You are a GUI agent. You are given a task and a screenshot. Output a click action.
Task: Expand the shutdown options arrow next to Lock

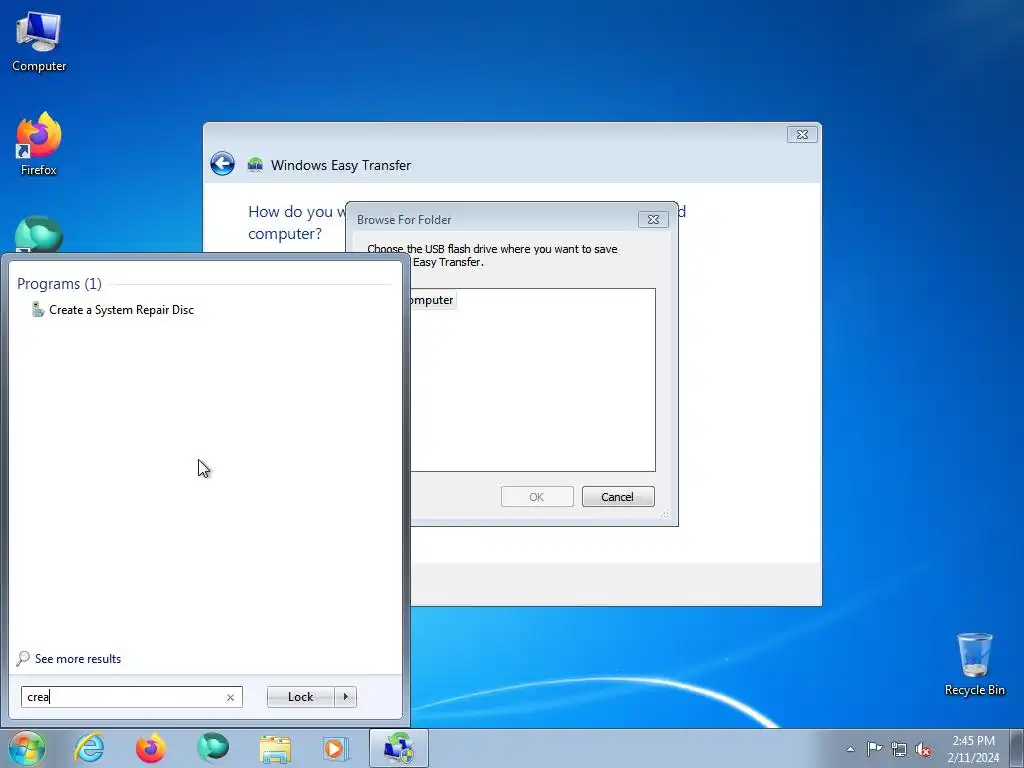click(x=345, y=697)
